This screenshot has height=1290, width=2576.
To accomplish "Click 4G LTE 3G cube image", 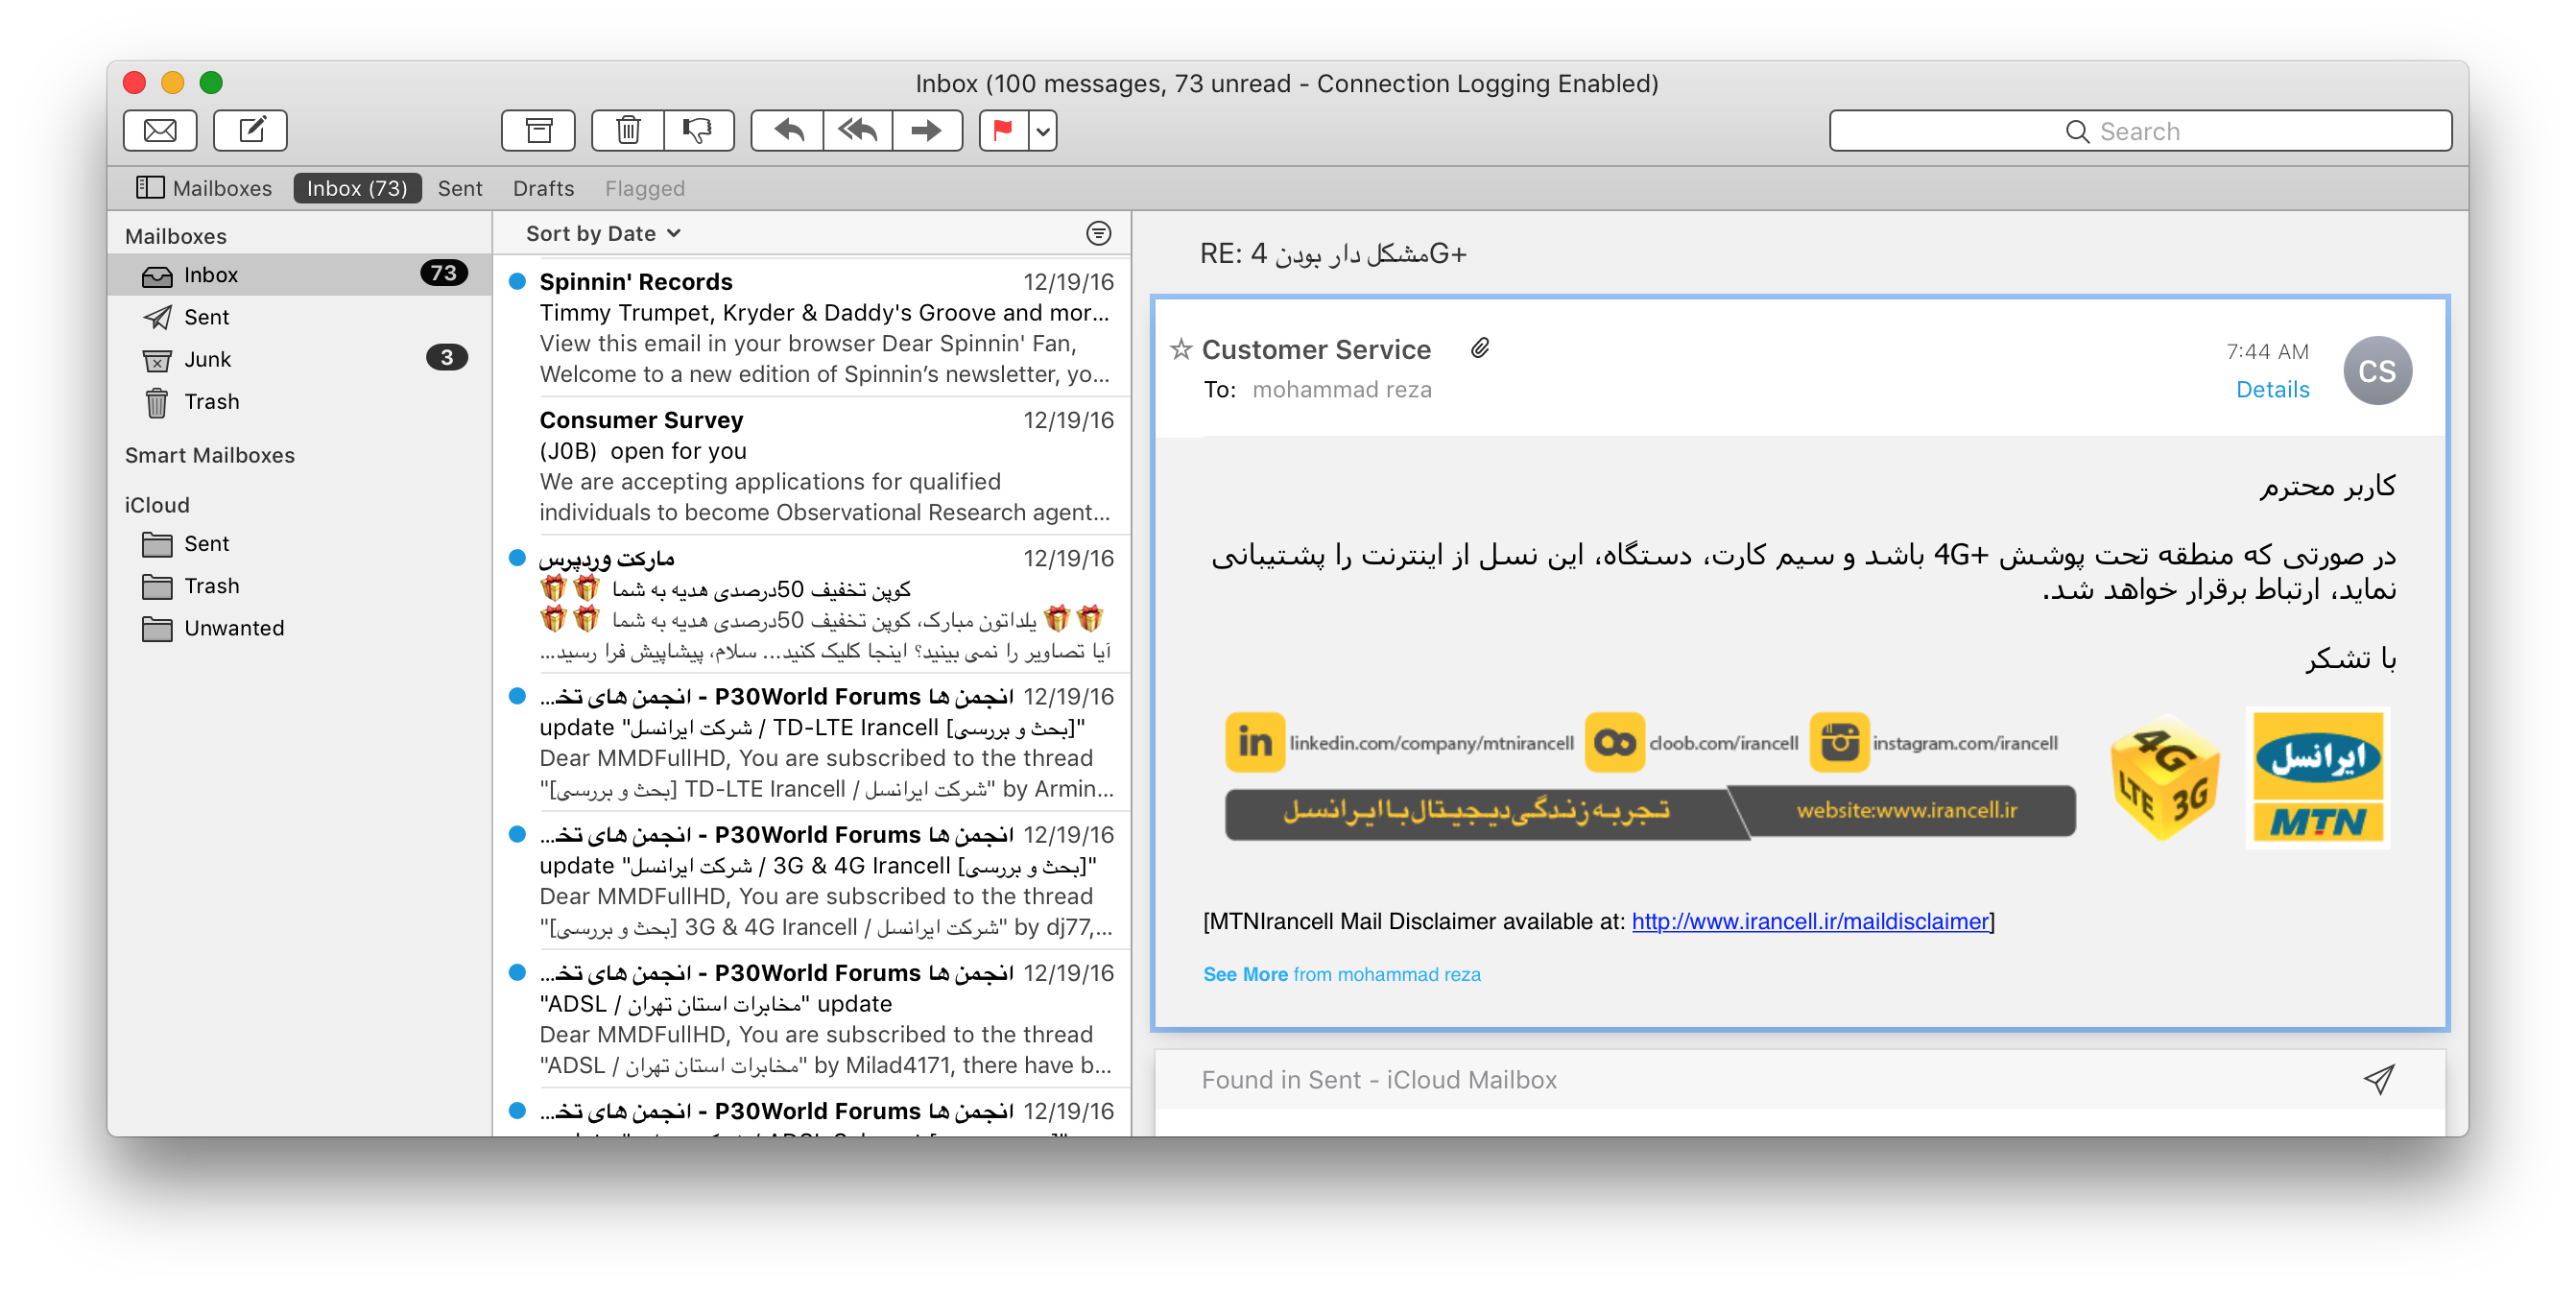I will point(2165,780).
